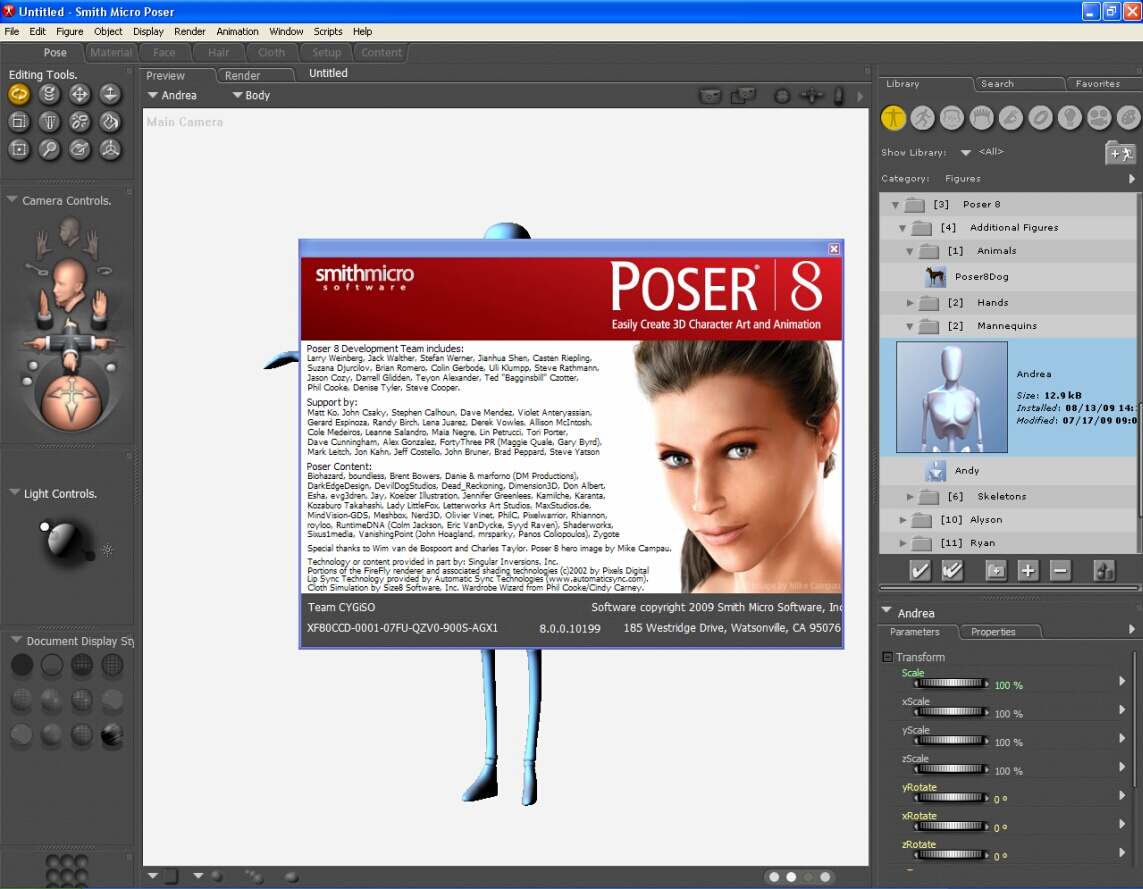1143x889 pixels.
Task: Select the View Magnifier tool
Action: click(49, 149)
